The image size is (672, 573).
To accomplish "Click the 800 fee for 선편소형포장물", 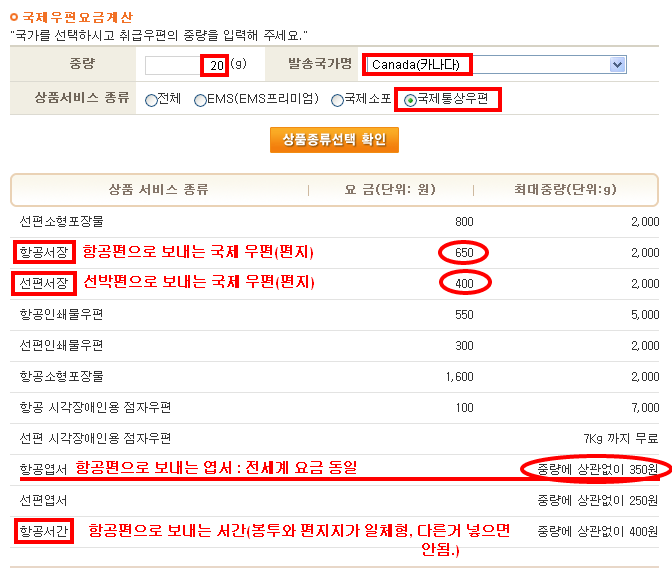I will pos(464,222).
